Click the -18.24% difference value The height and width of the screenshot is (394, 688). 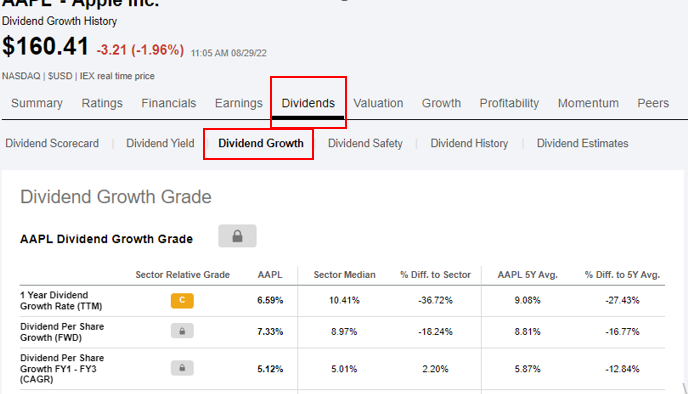click(435, 332)
